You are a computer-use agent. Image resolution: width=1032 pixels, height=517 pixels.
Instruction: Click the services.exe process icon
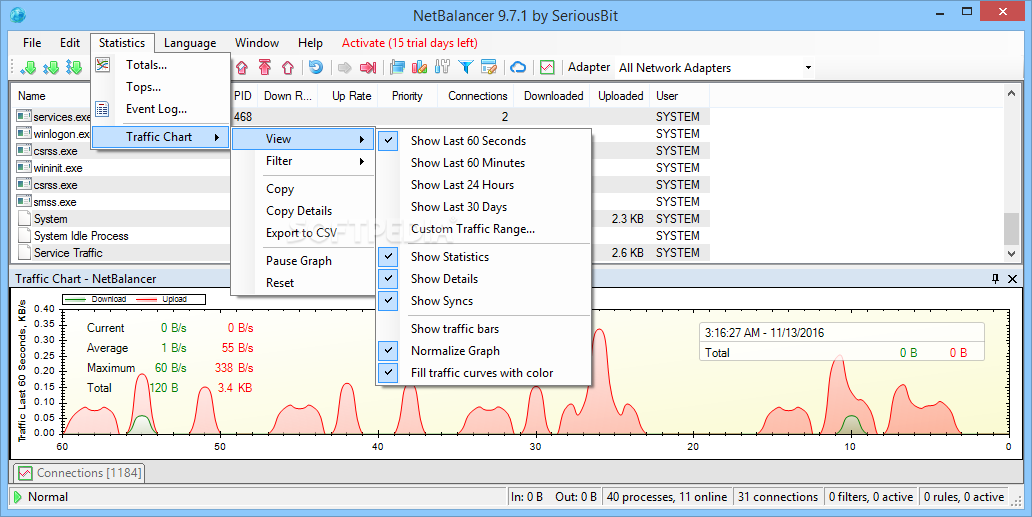pos(24,116)
